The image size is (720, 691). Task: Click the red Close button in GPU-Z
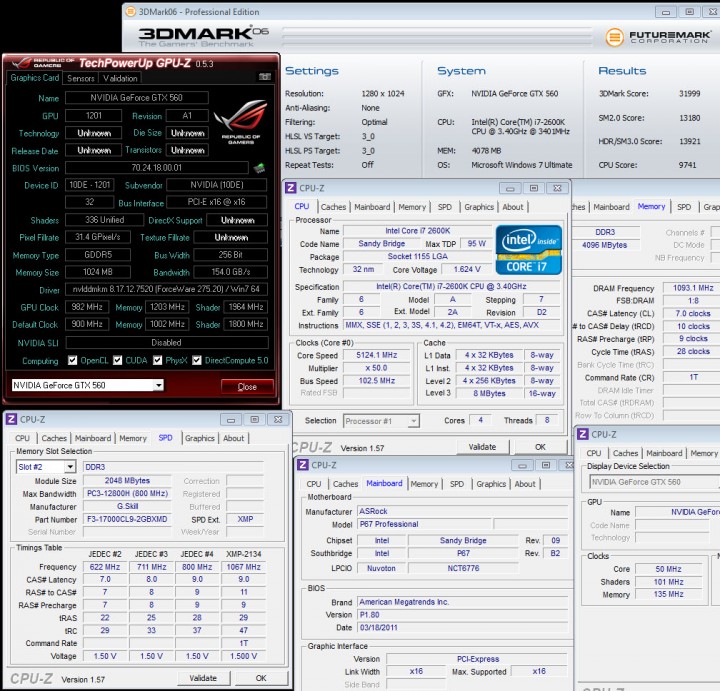point(247,387)
